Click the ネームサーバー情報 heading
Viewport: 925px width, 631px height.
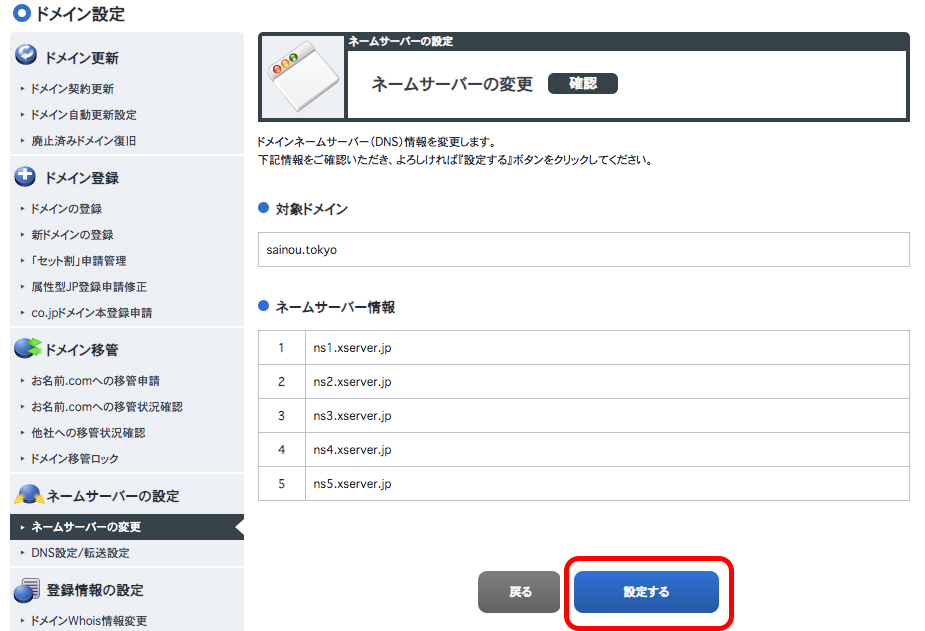coord(335,307)
